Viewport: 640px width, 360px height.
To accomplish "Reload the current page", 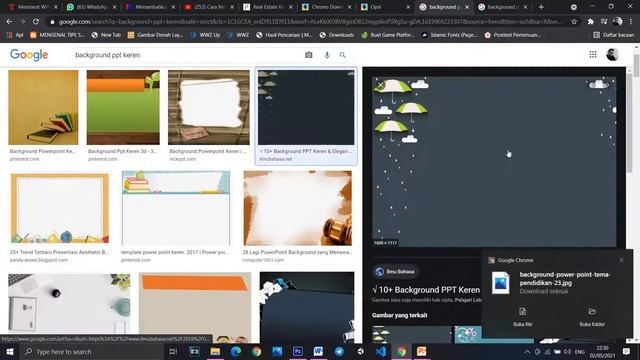I will (36, 22).
